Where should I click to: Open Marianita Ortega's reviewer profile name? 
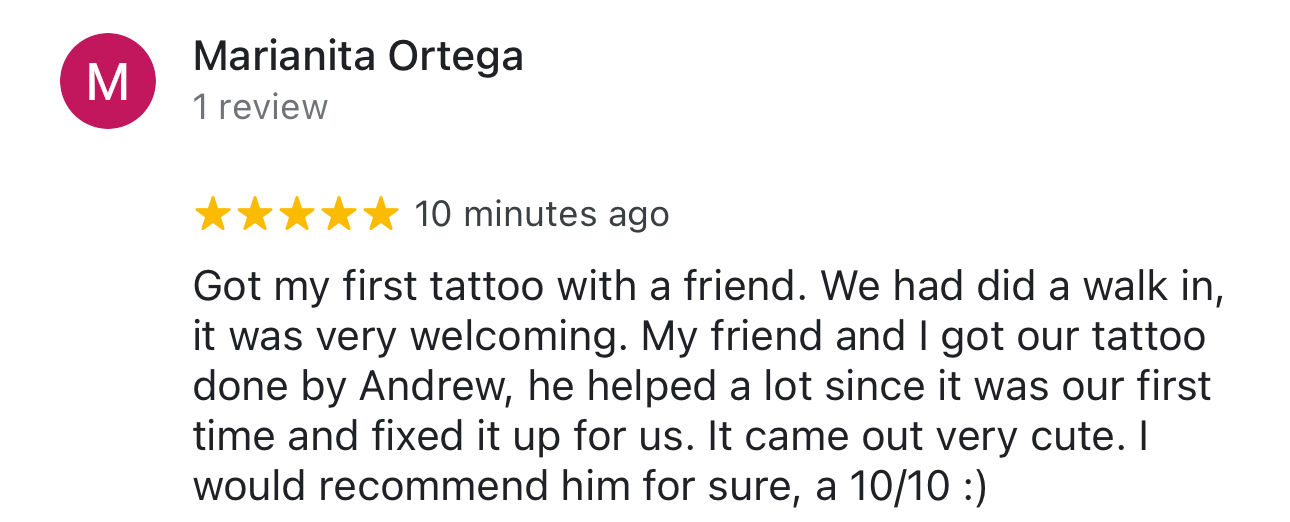(x=358, y=57)
